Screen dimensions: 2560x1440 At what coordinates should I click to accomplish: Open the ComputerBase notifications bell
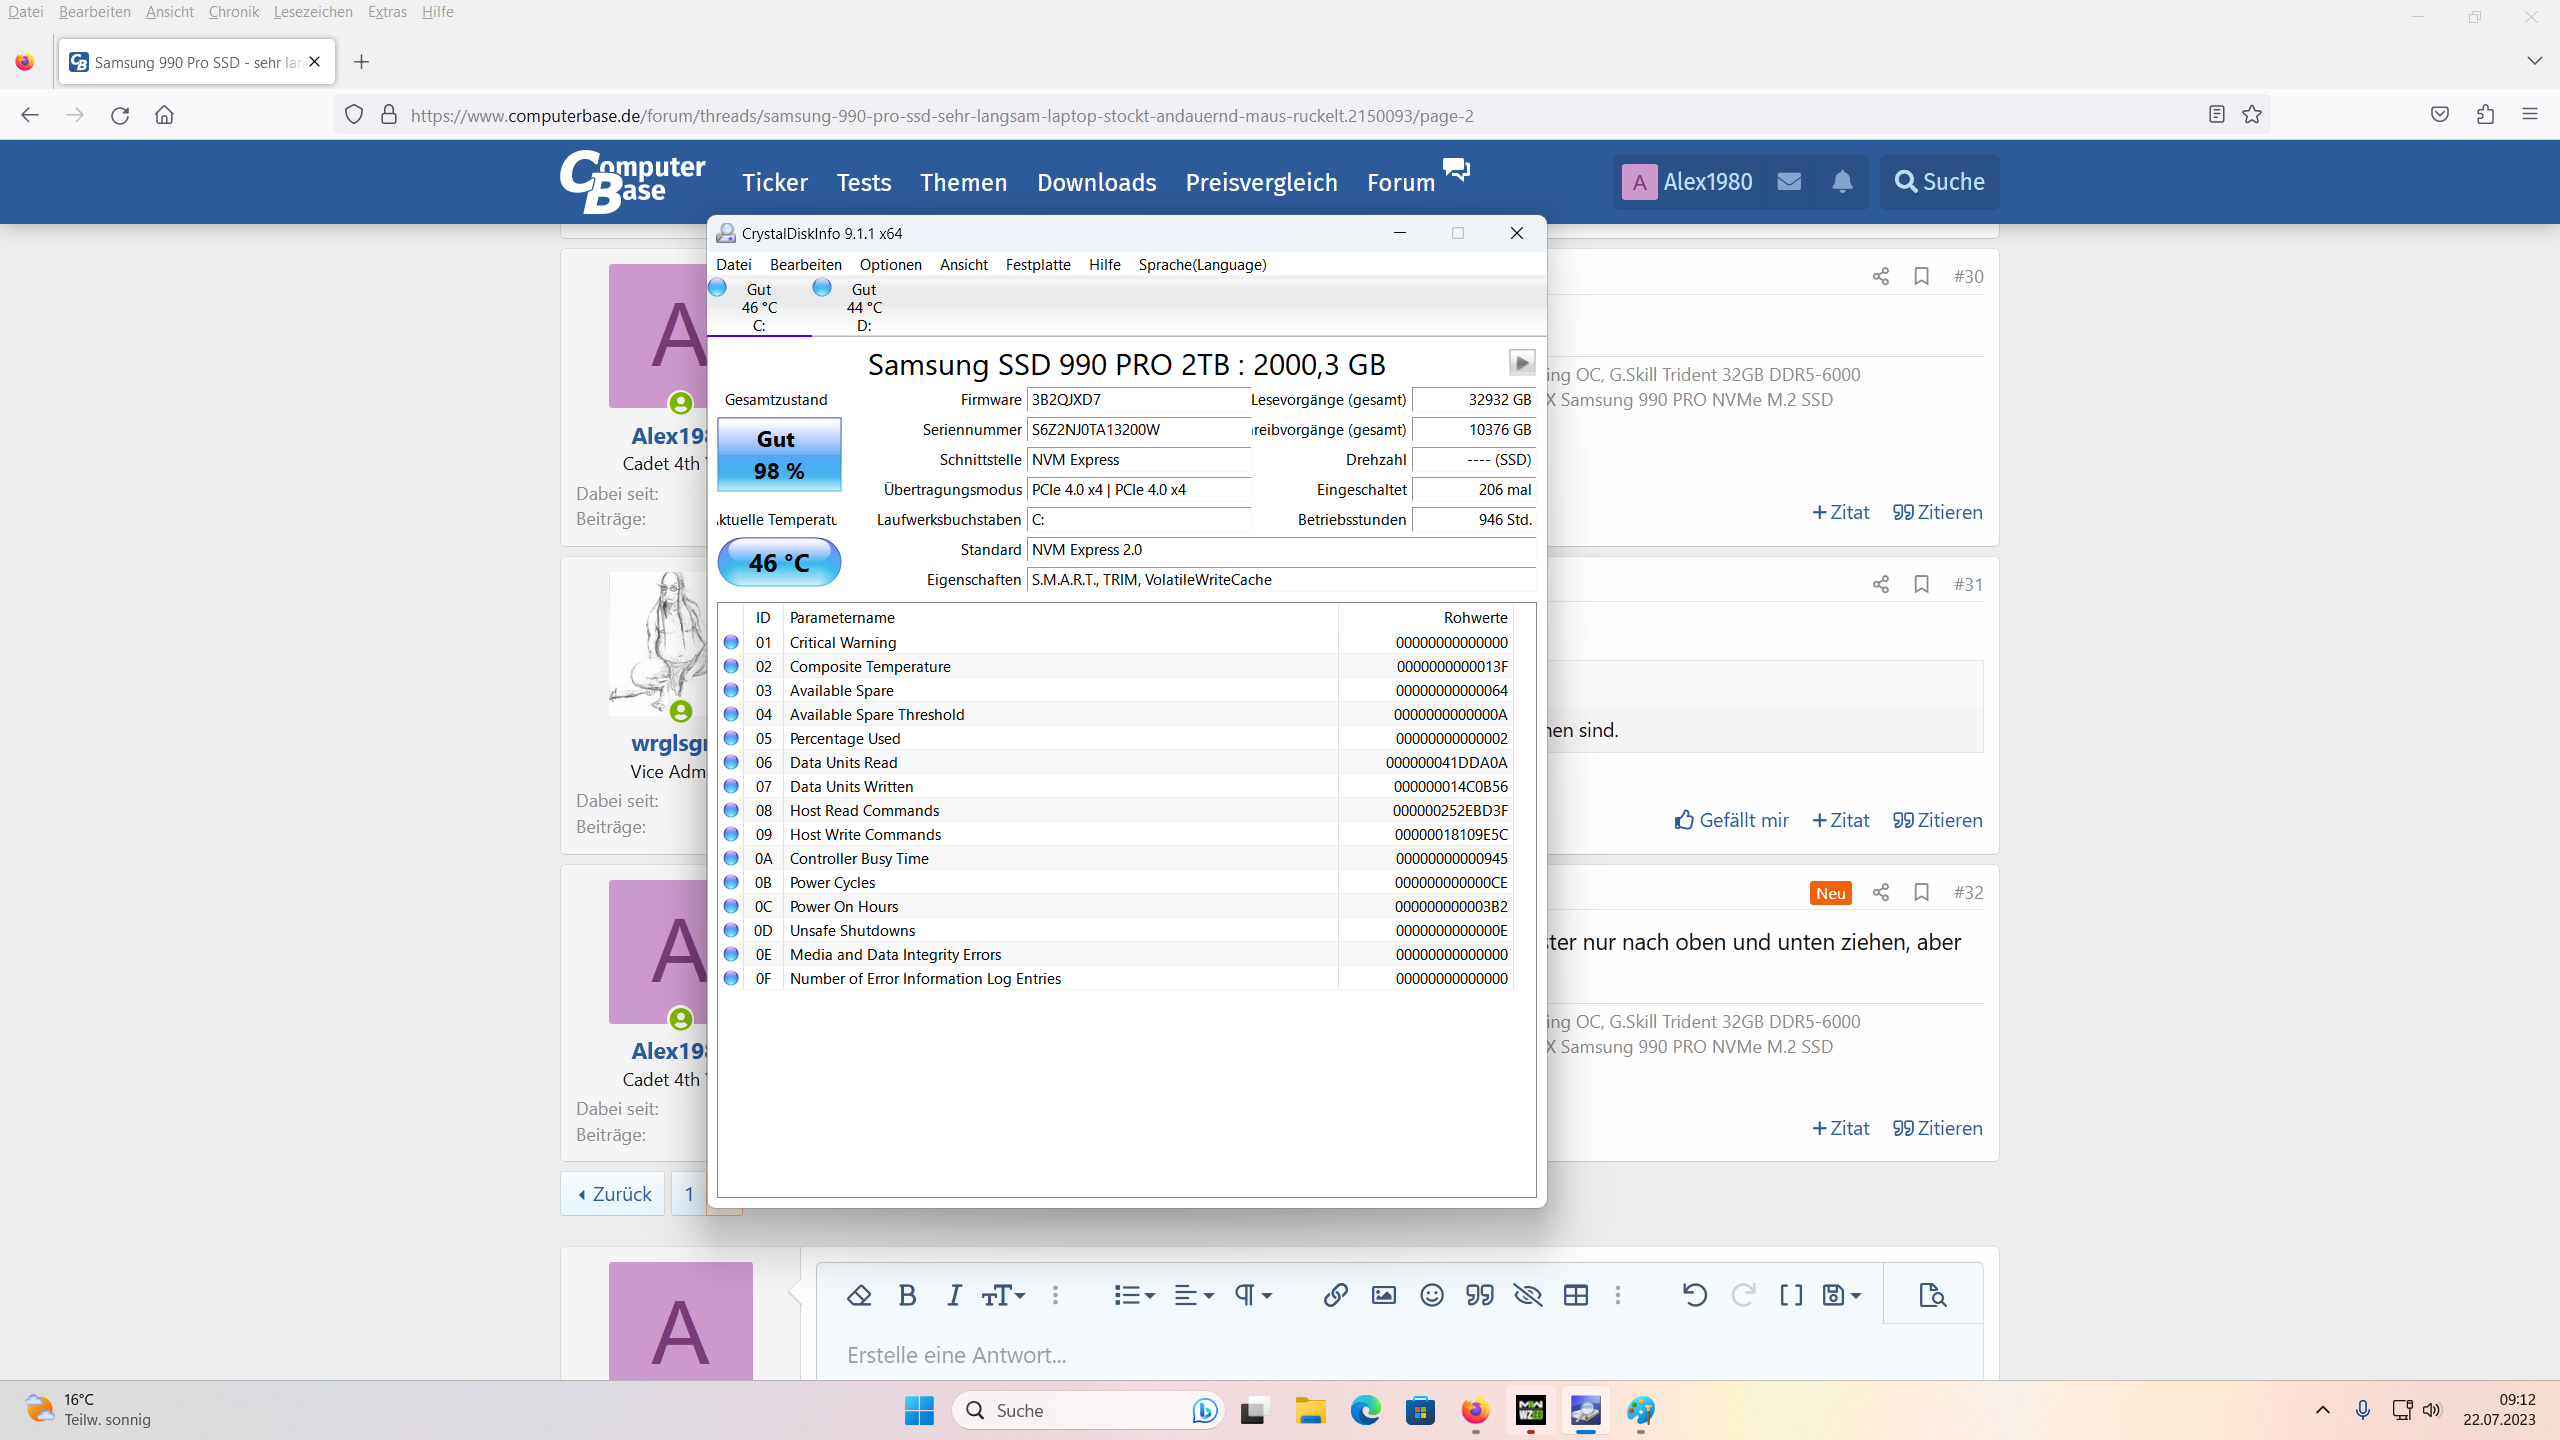pyautogui.click(x=1842, y=181)
